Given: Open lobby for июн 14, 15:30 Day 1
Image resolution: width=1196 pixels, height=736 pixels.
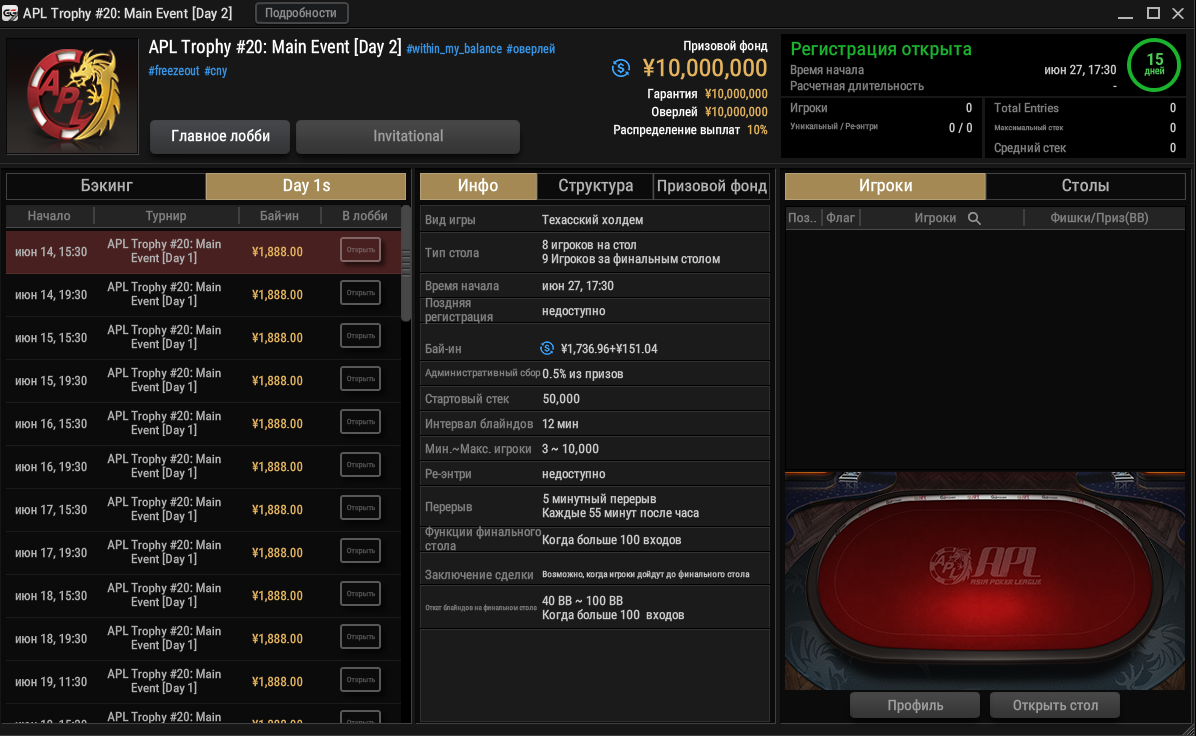Looking at the screenshot, I should [x=360, y=249].
